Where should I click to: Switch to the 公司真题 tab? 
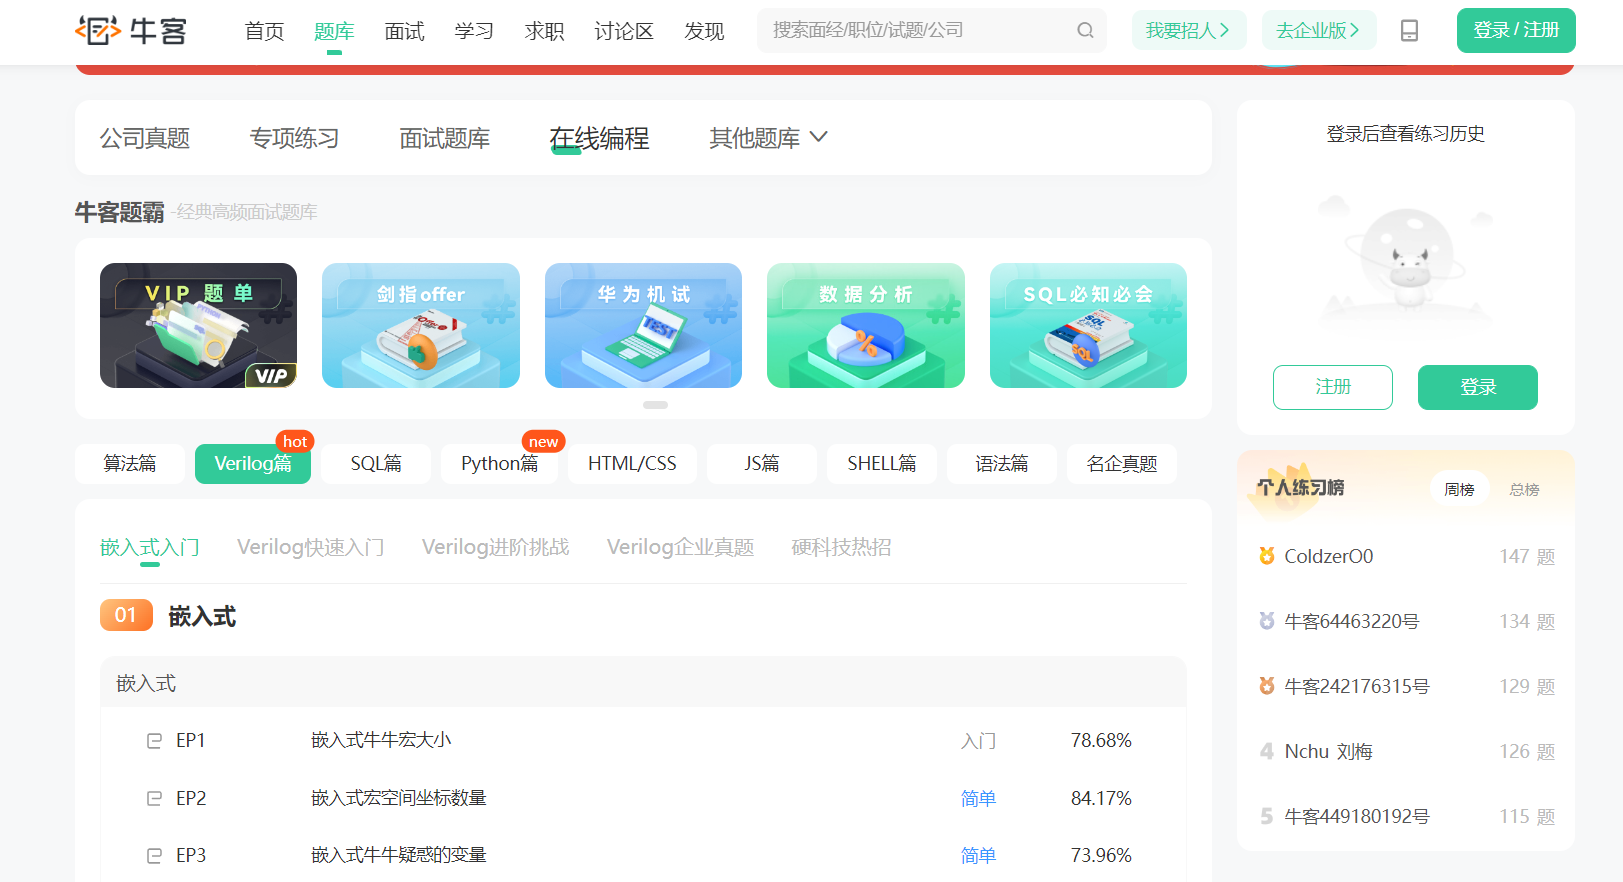(x=145, y=138)
